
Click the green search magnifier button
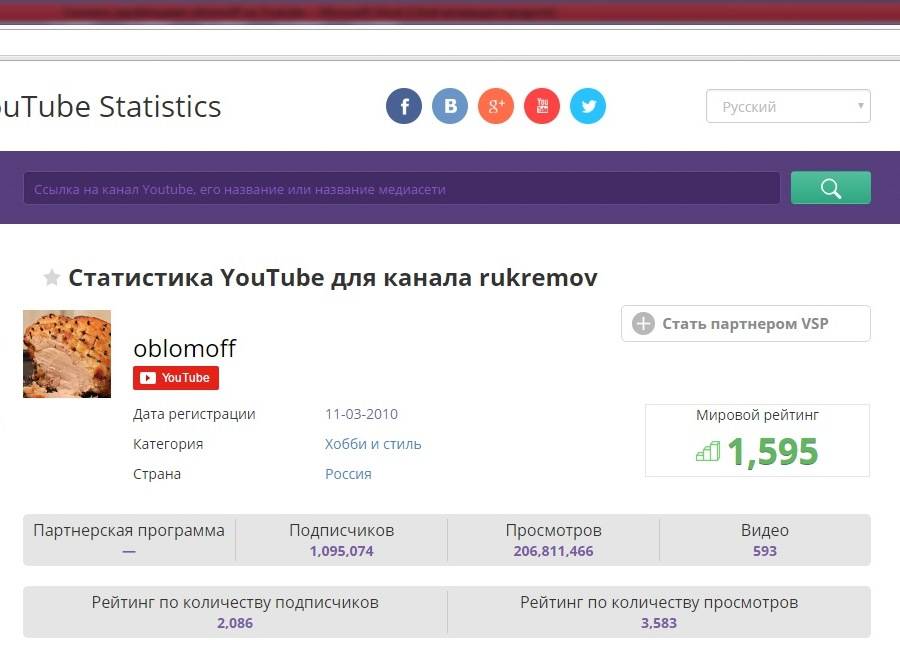pos(831,188)
